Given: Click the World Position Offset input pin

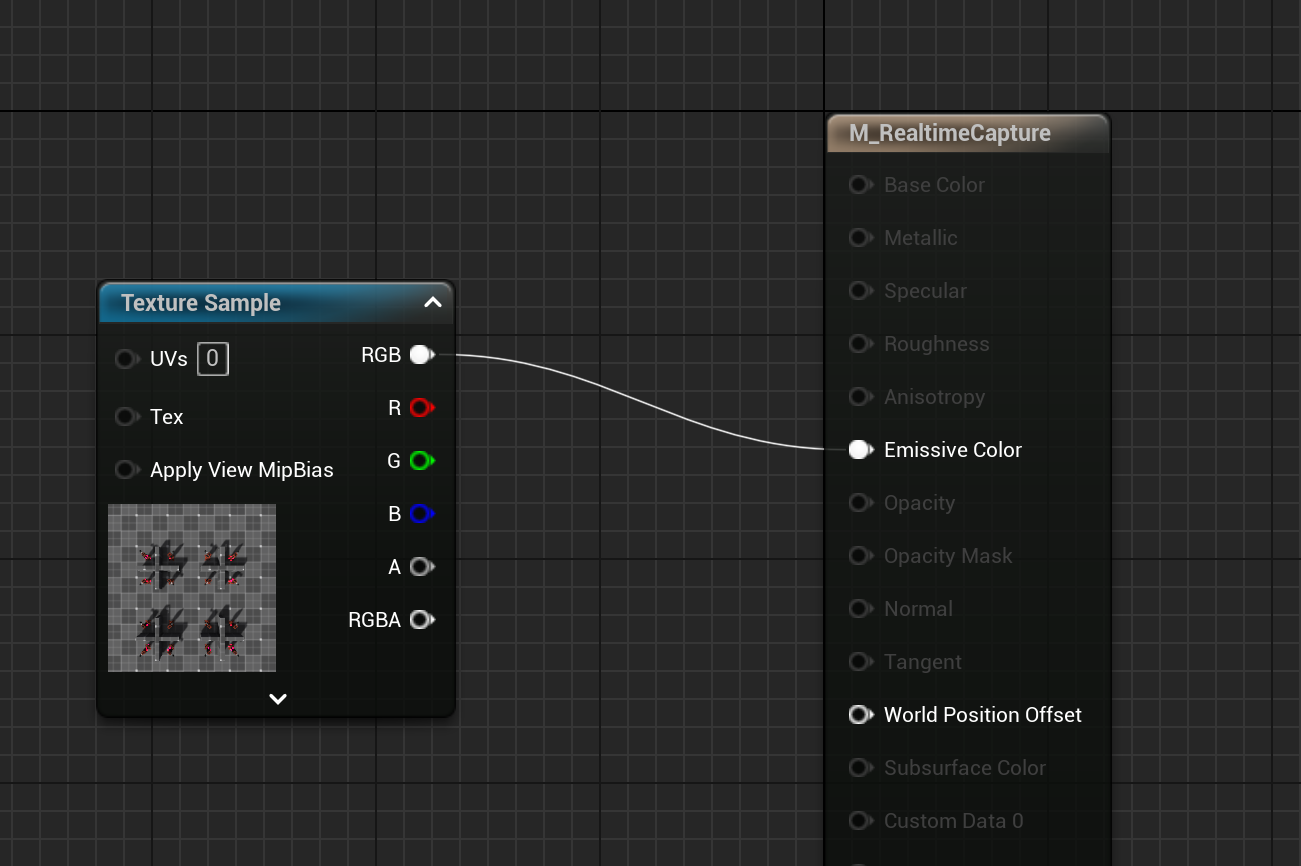Looking at the screenshot, I should tap(860, 715).
